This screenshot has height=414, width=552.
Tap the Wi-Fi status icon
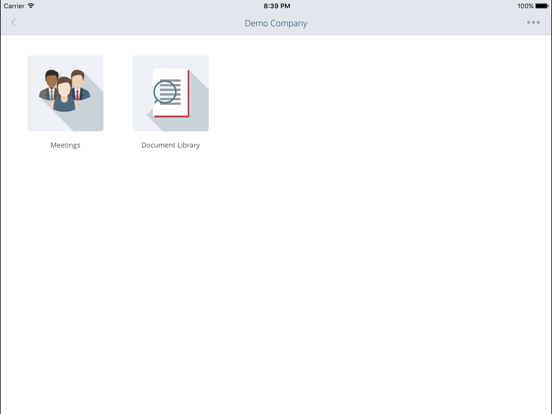pyautogui.click(x=31, y=6)
